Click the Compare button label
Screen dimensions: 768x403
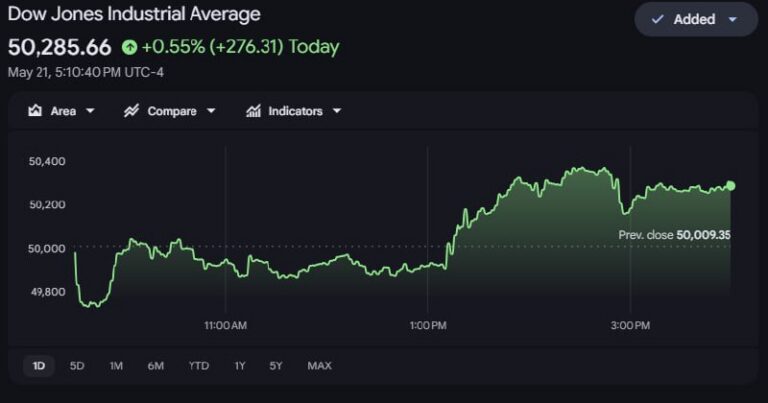click(x=172, y=111)
